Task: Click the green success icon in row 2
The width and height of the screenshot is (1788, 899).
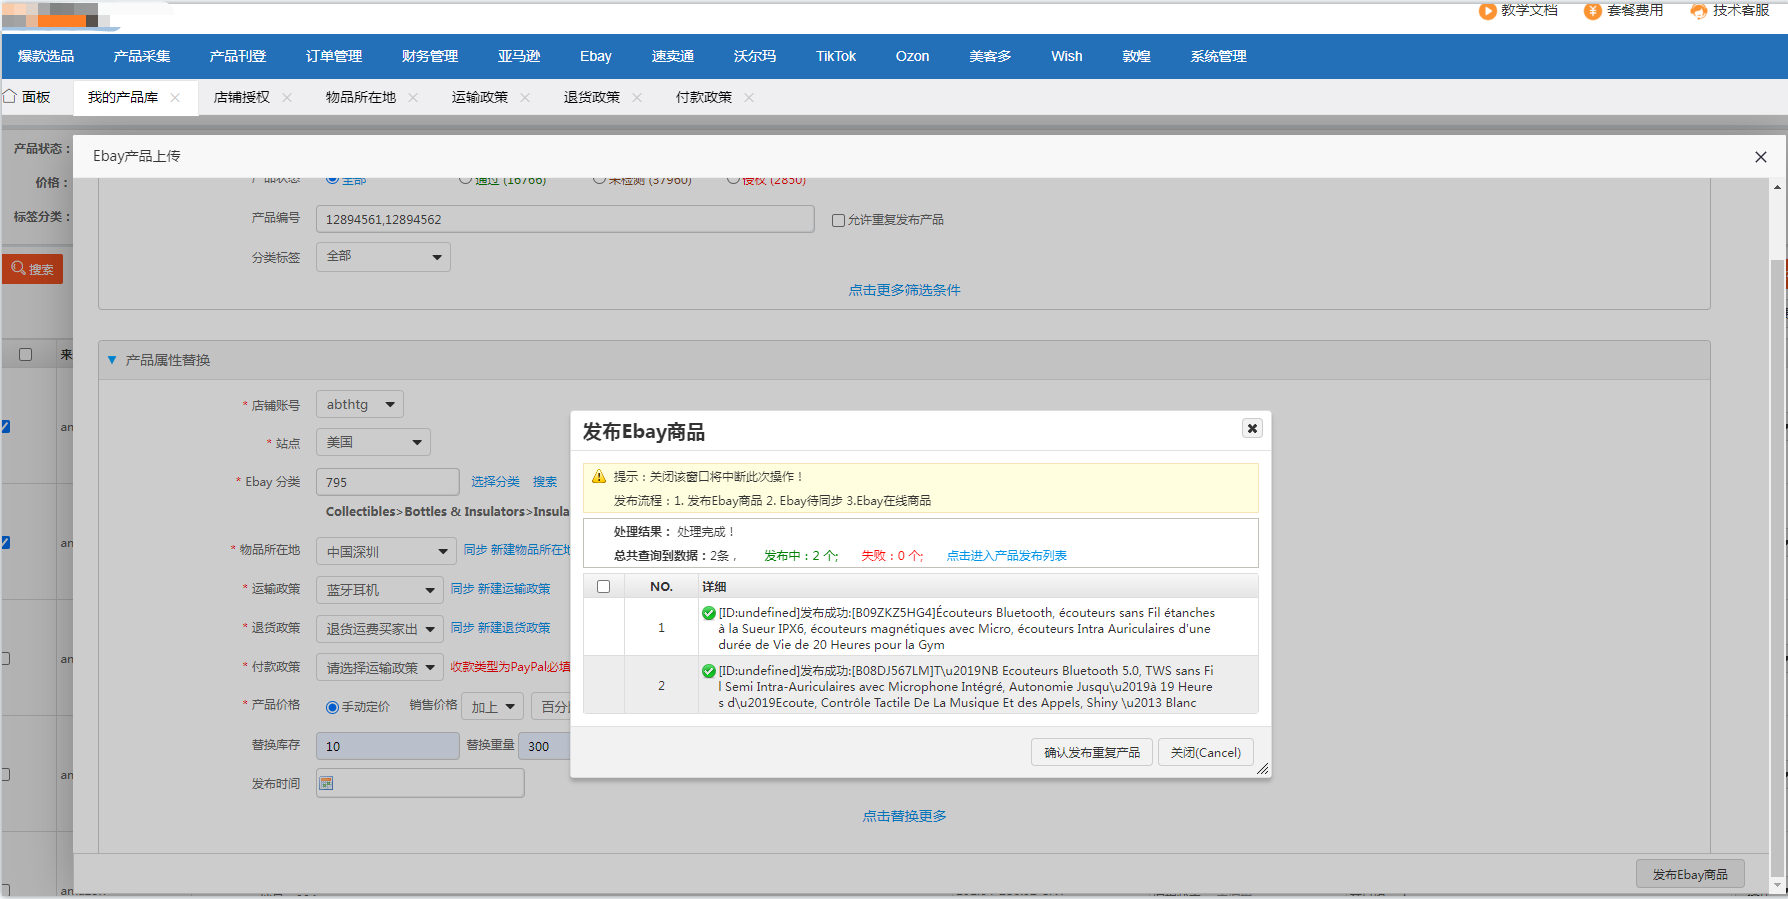Action: click(709, 671)
